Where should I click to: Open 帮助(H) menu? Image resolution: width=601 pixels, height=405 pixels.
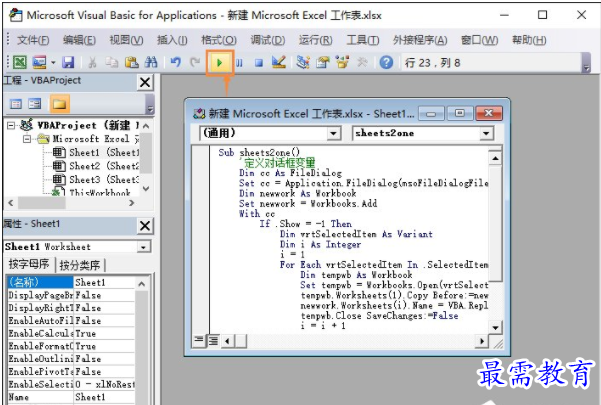click(529, 40)
